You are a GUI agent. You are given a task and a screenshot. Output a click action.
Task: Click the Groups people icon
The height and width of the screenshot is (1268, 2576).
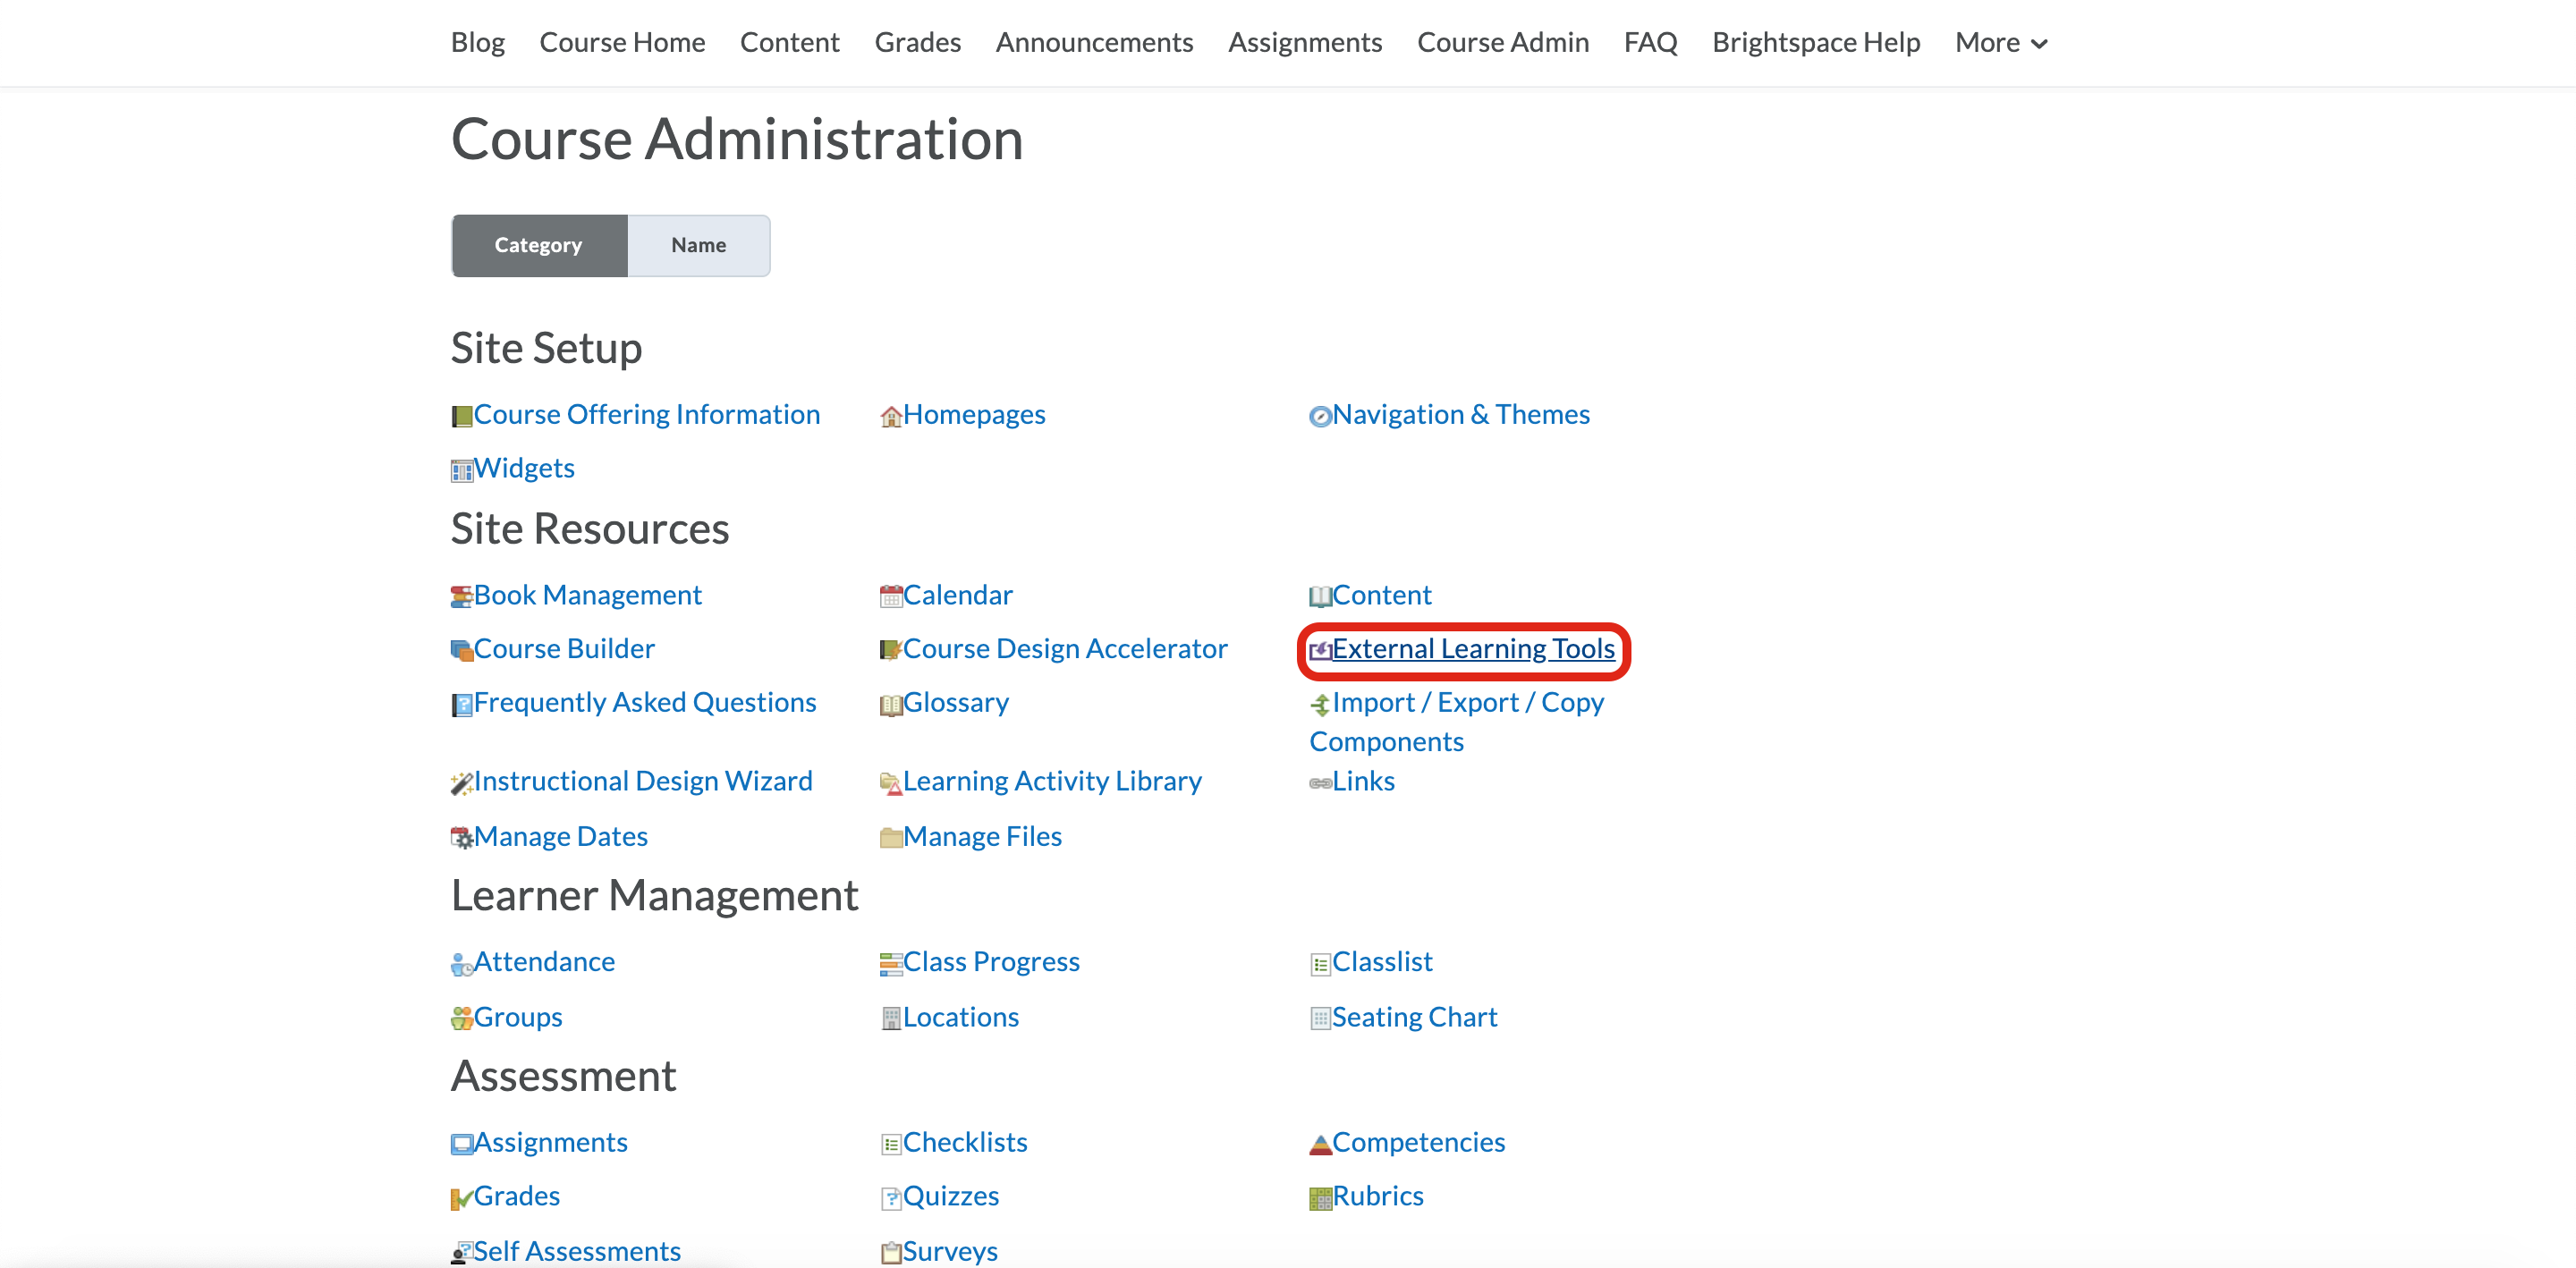pos(462,1018)
